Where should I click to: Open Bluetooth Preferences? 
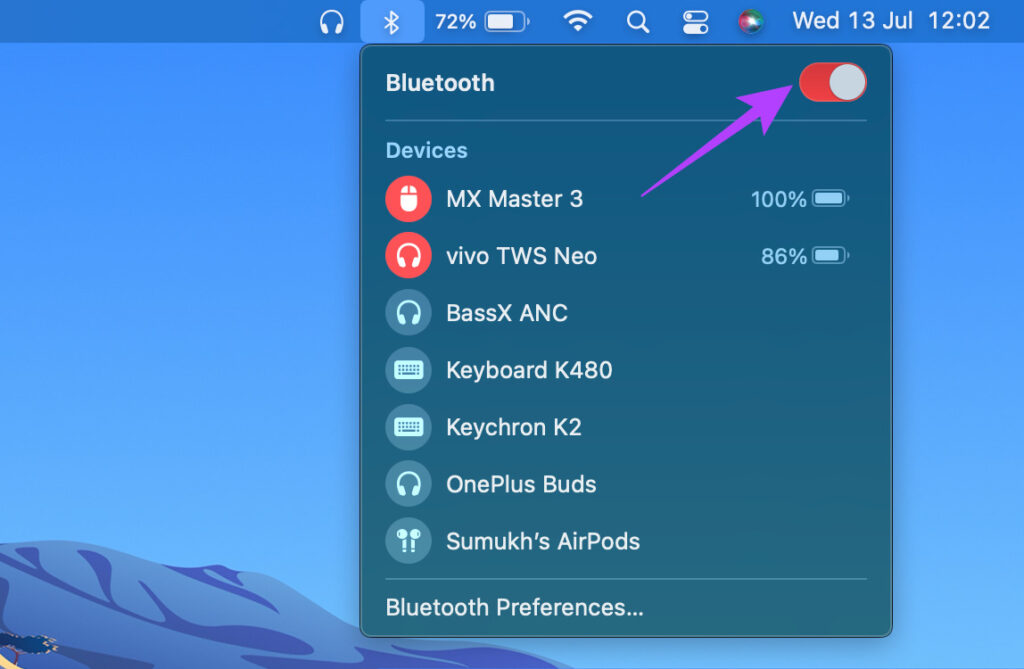pyautogui.click(x=513, y=607)
